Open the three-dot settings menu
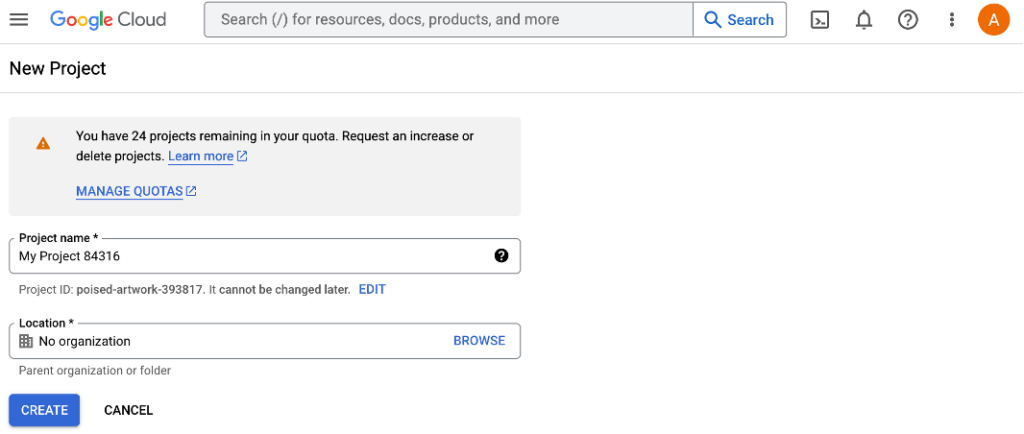 pos(952,20)
